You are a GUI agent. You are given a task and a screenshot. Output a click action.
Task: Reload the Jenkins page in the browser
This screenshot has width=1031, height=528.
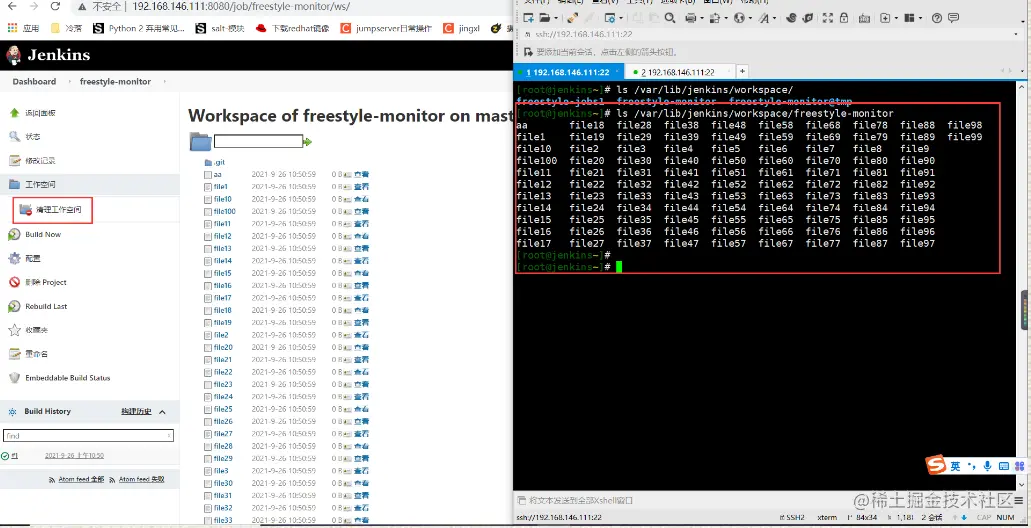pos(55,7)
